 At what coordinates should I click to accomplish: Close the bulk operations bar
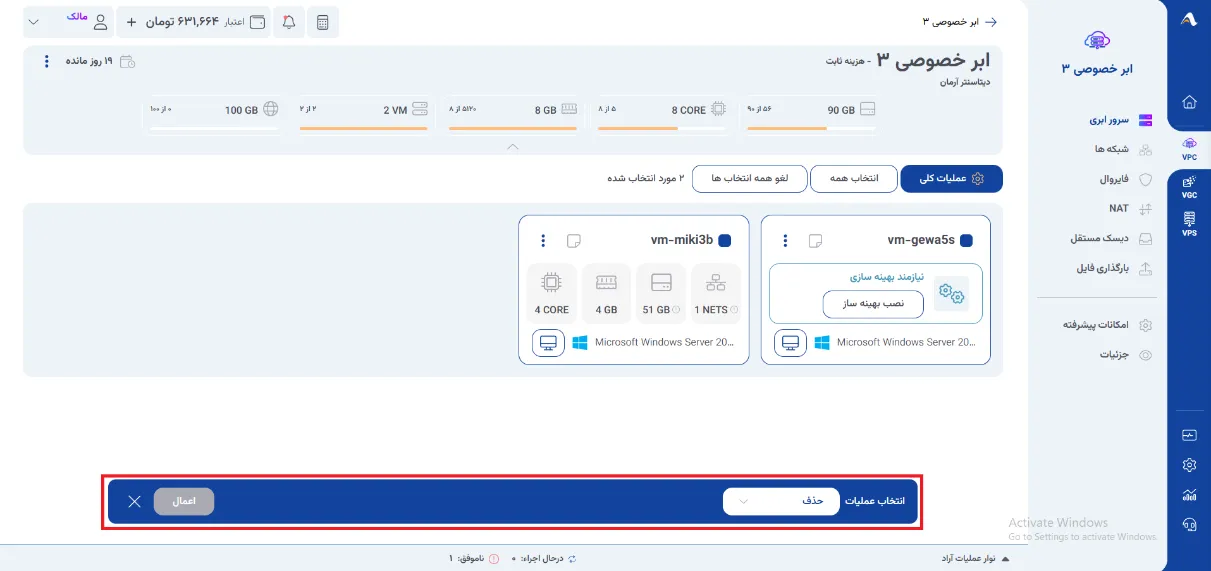click(x=134, y=501)
